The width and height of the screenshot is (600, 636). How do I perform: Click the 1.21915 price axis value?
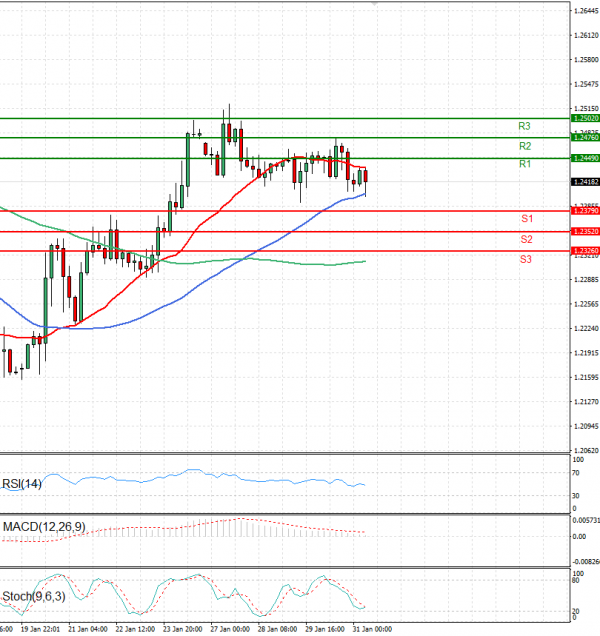pos(586,353)
